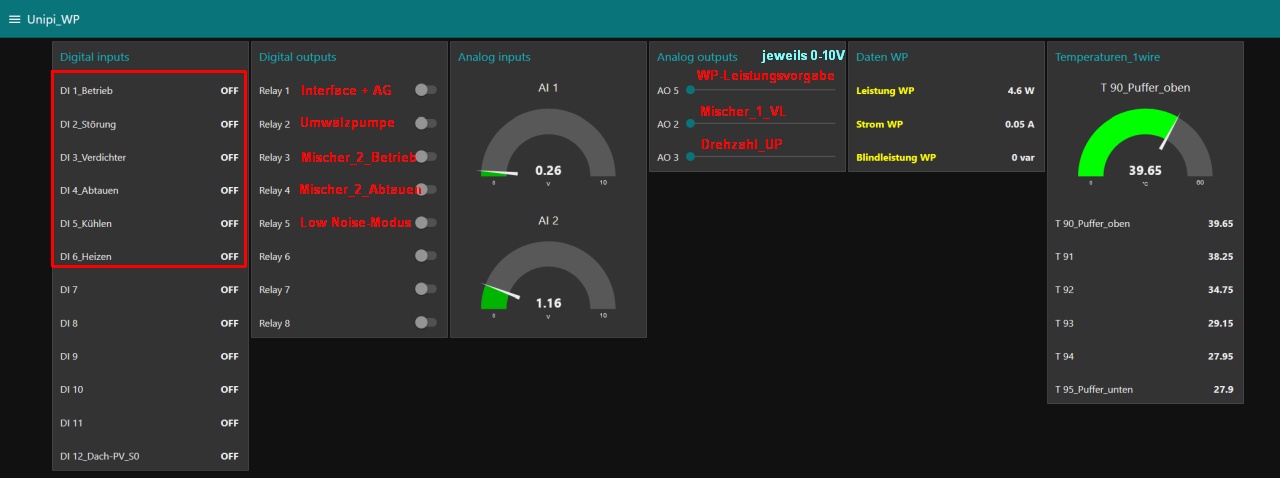The width and height of the screenshot is (1280, 478).
Task: Click the Analog outputs panel heading
Action: tap(697, 57)
